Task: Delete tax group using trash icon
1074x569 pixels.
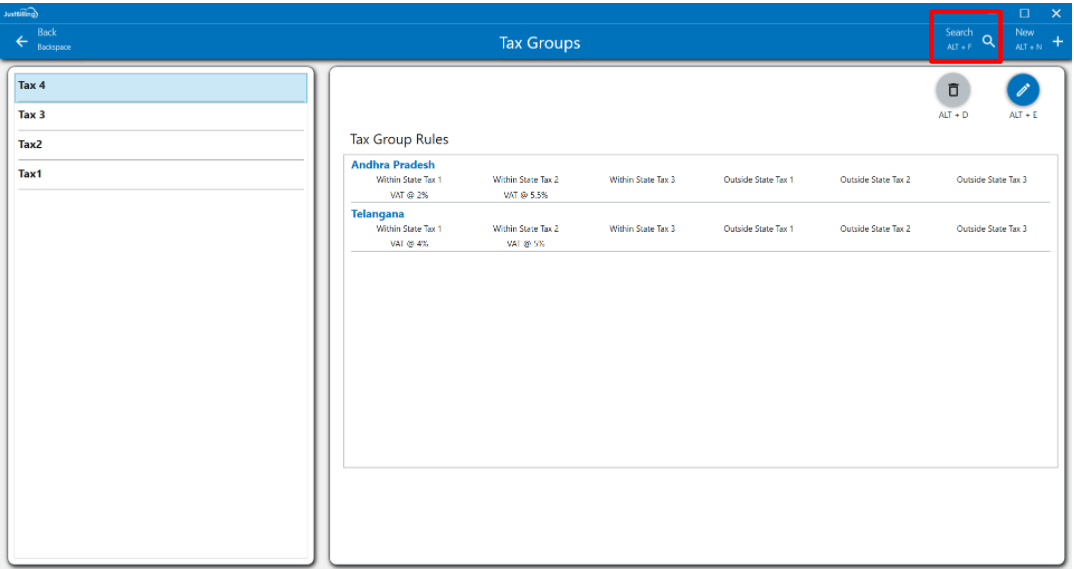Action: click(952, 90)
